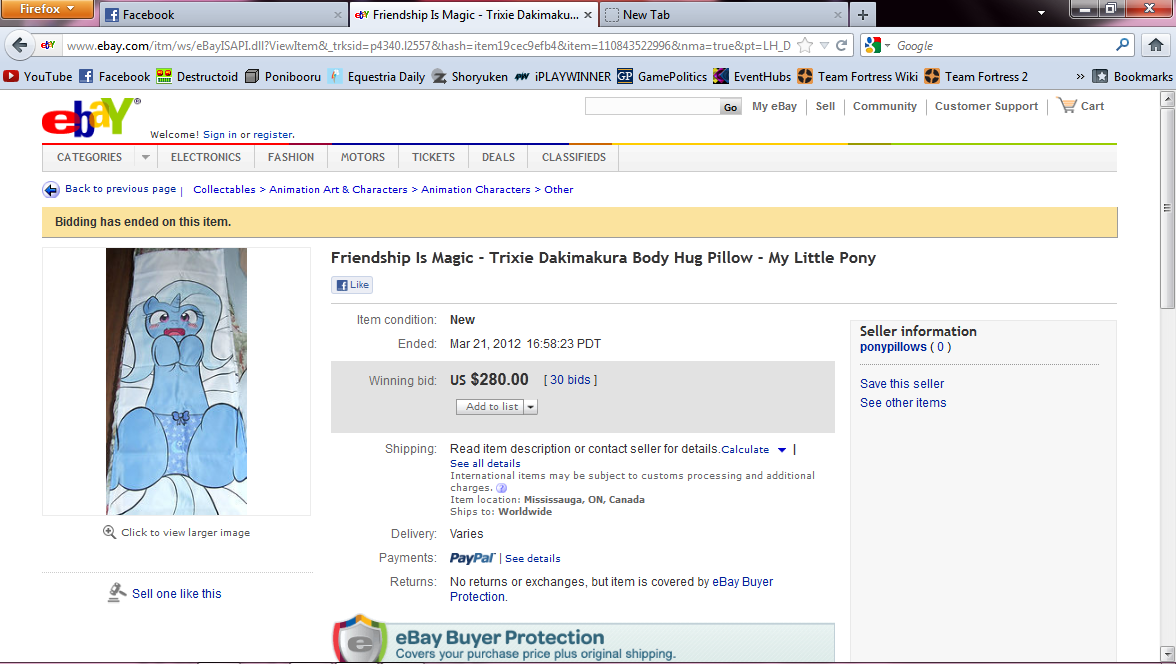This screenshot has height=664, width=1176.
Task: Click the scrollbar down arrow
Action: [x=1167, y=653]
